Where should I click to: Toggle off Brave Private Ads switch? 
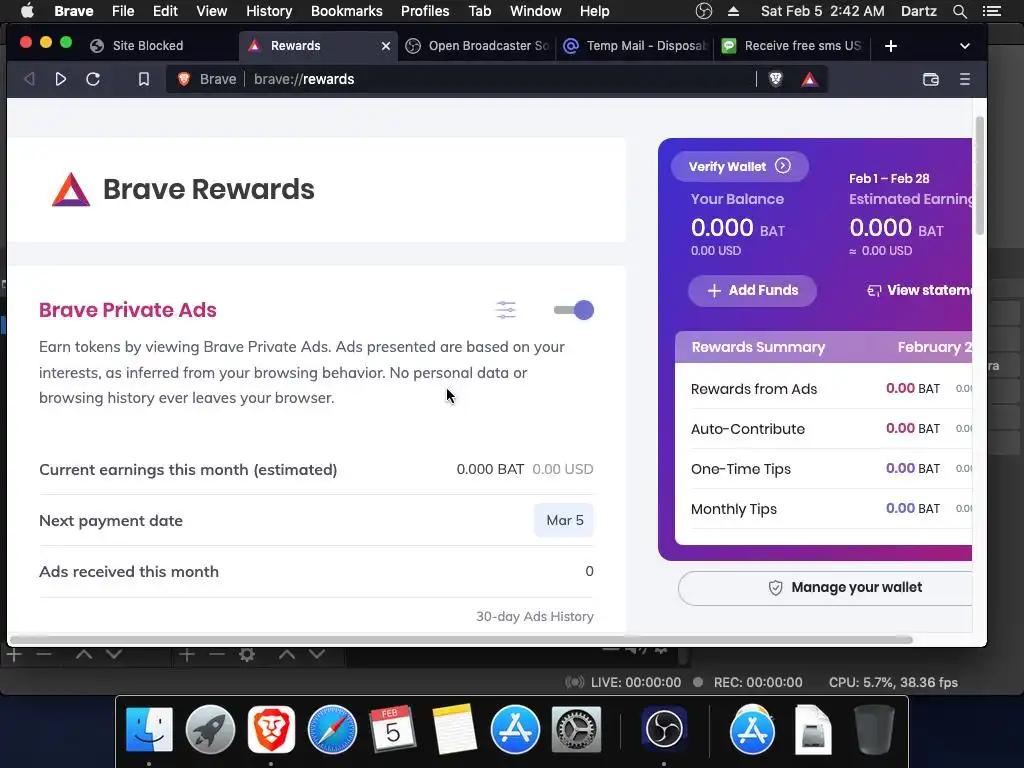573,310
